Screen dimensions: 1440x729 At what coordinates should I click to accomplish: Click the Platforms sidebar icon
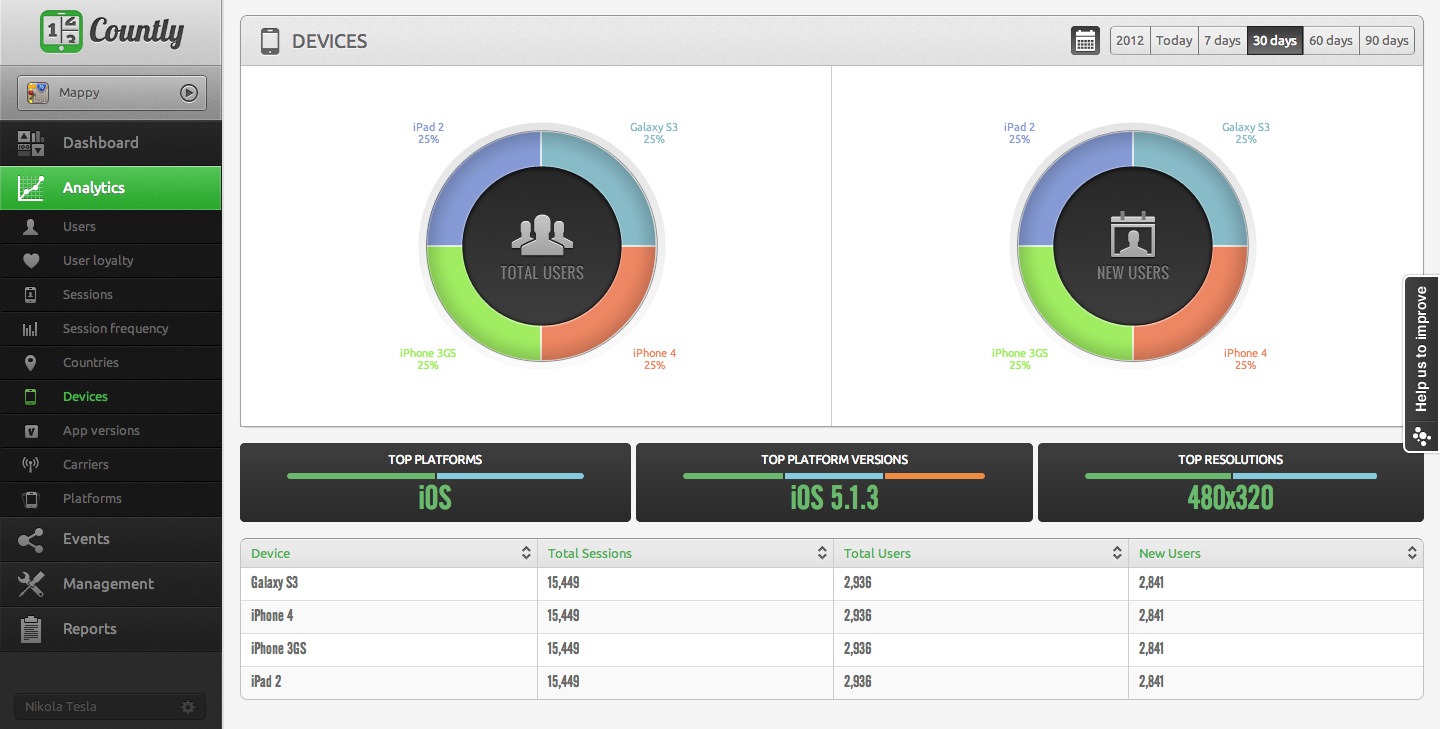tap(31, 499)
